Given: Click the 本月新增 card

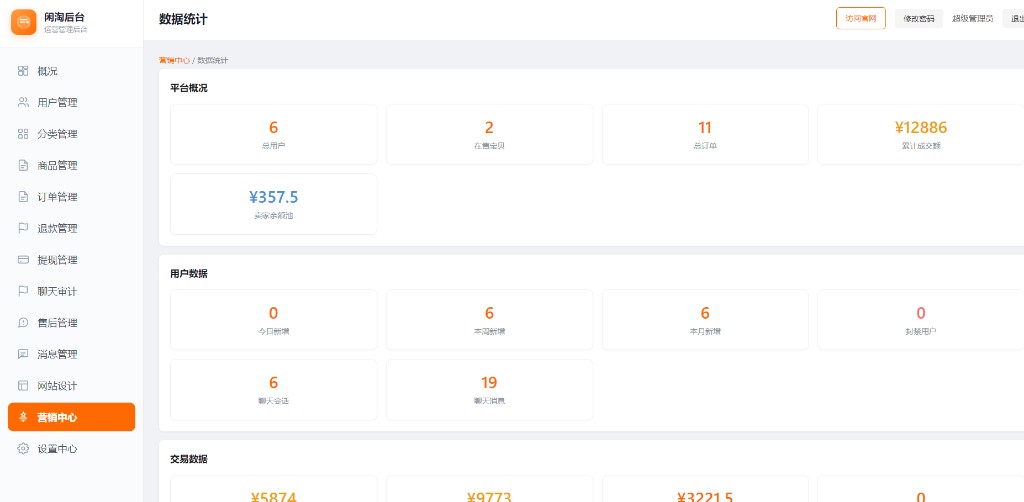Looking at the screenshot, I should click(x=705, y=320).
